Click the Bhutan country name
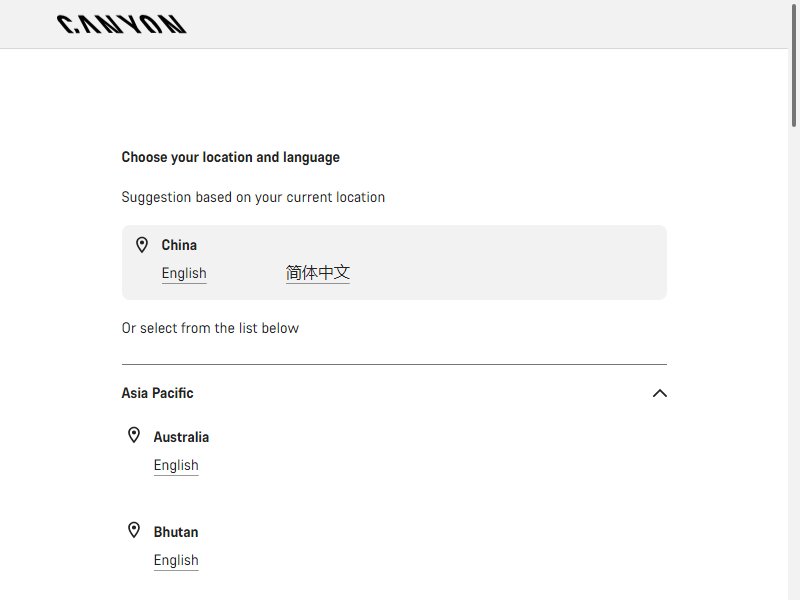The height and width of the screenshot is (600, 800). pos(176,532)
